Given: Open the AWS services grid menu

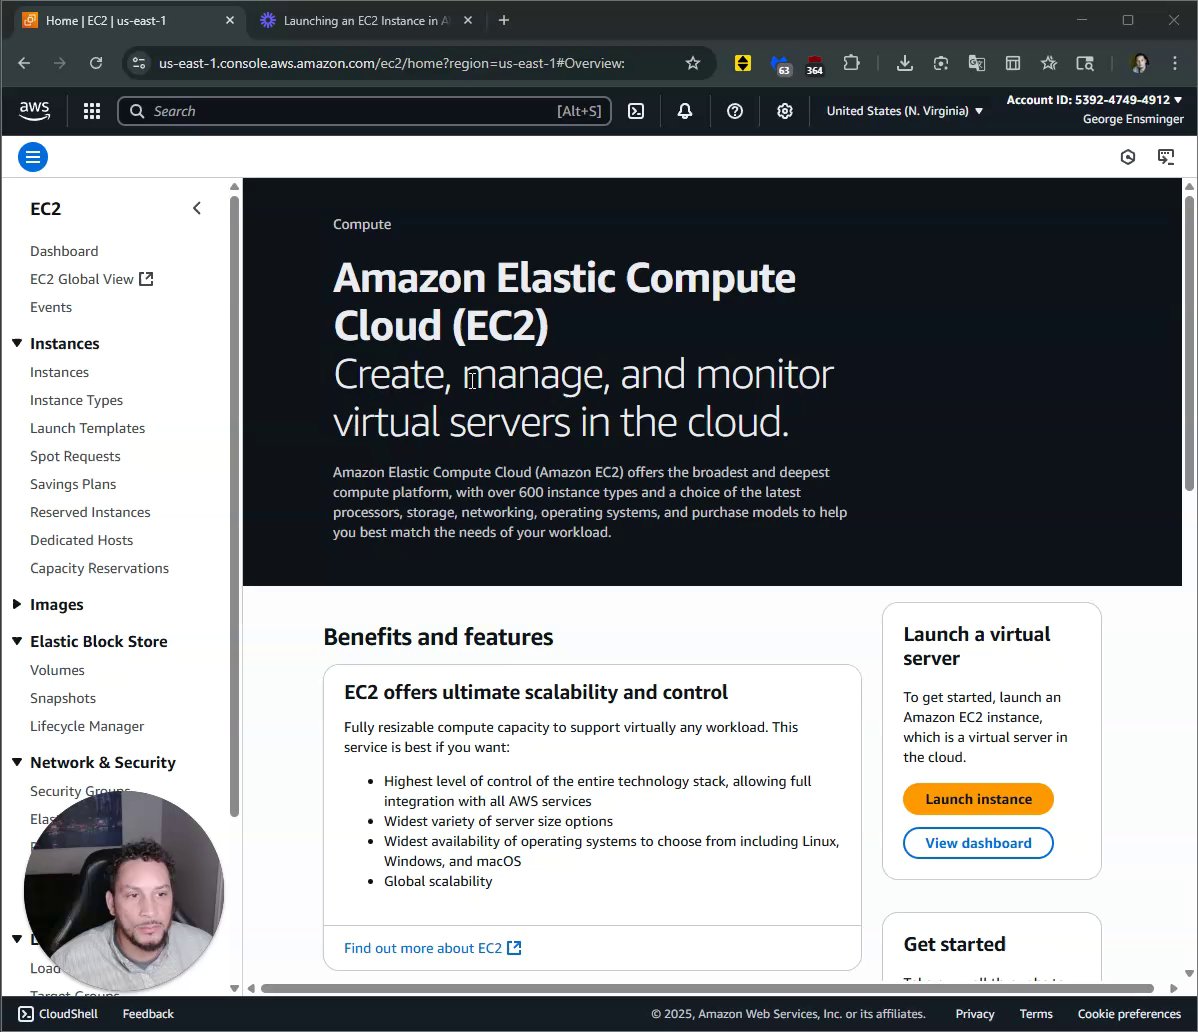Looking at the screenshot, I should pos(92,112).
